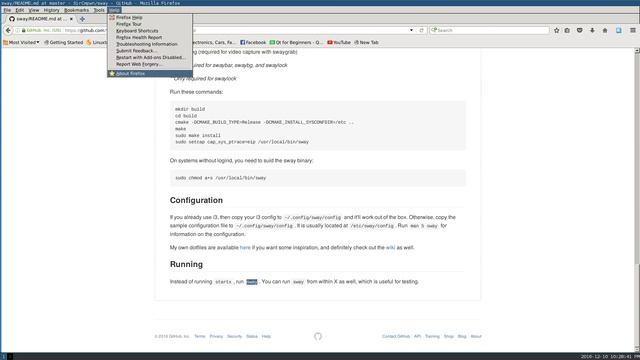Image resolution: width=640 pixels, height=360 pixels.
Task: Open the Contact GitHub footer link
Action: (x=396, y=336)
